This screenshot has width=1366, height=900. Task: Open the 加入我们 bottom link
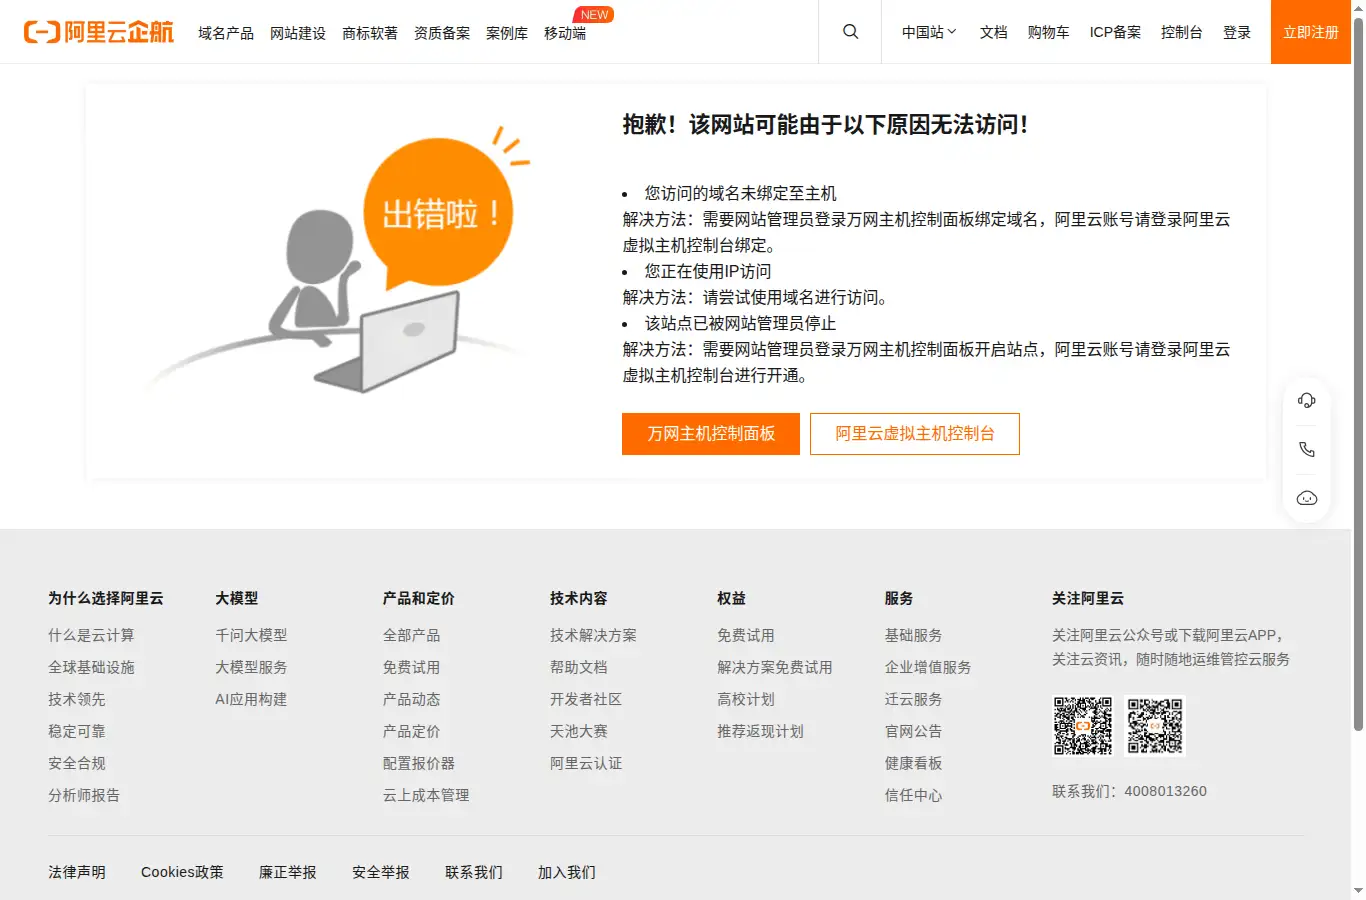click(567, 872)
